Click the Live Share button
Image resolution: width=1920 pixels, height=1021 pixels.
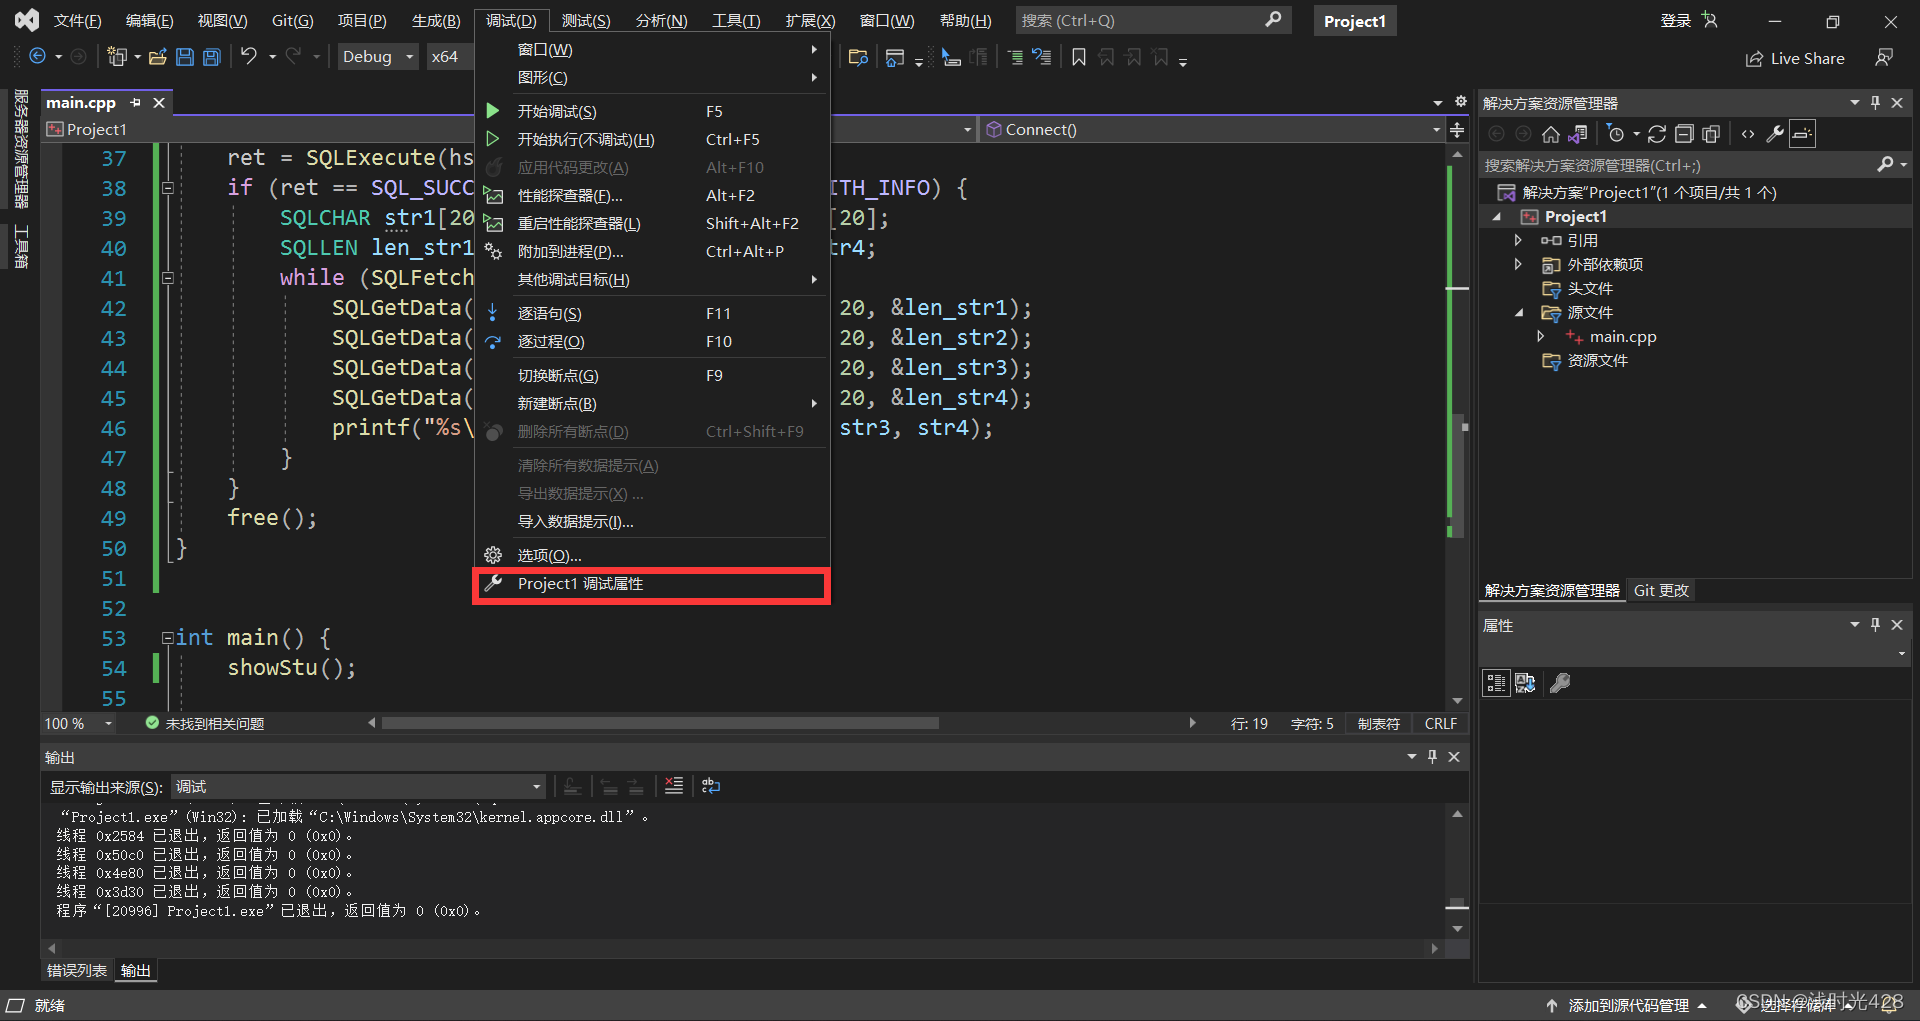(1795, 59)
